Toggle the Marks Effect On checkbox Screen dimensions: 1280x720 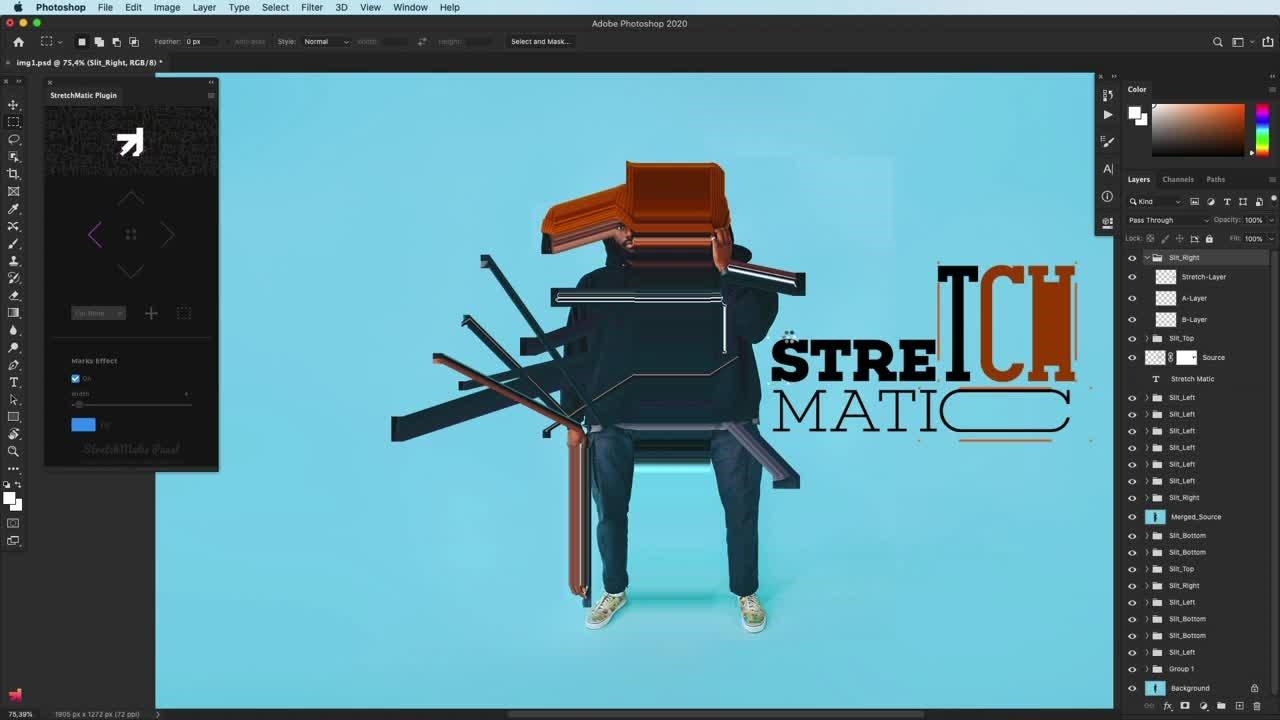(75, 379)
